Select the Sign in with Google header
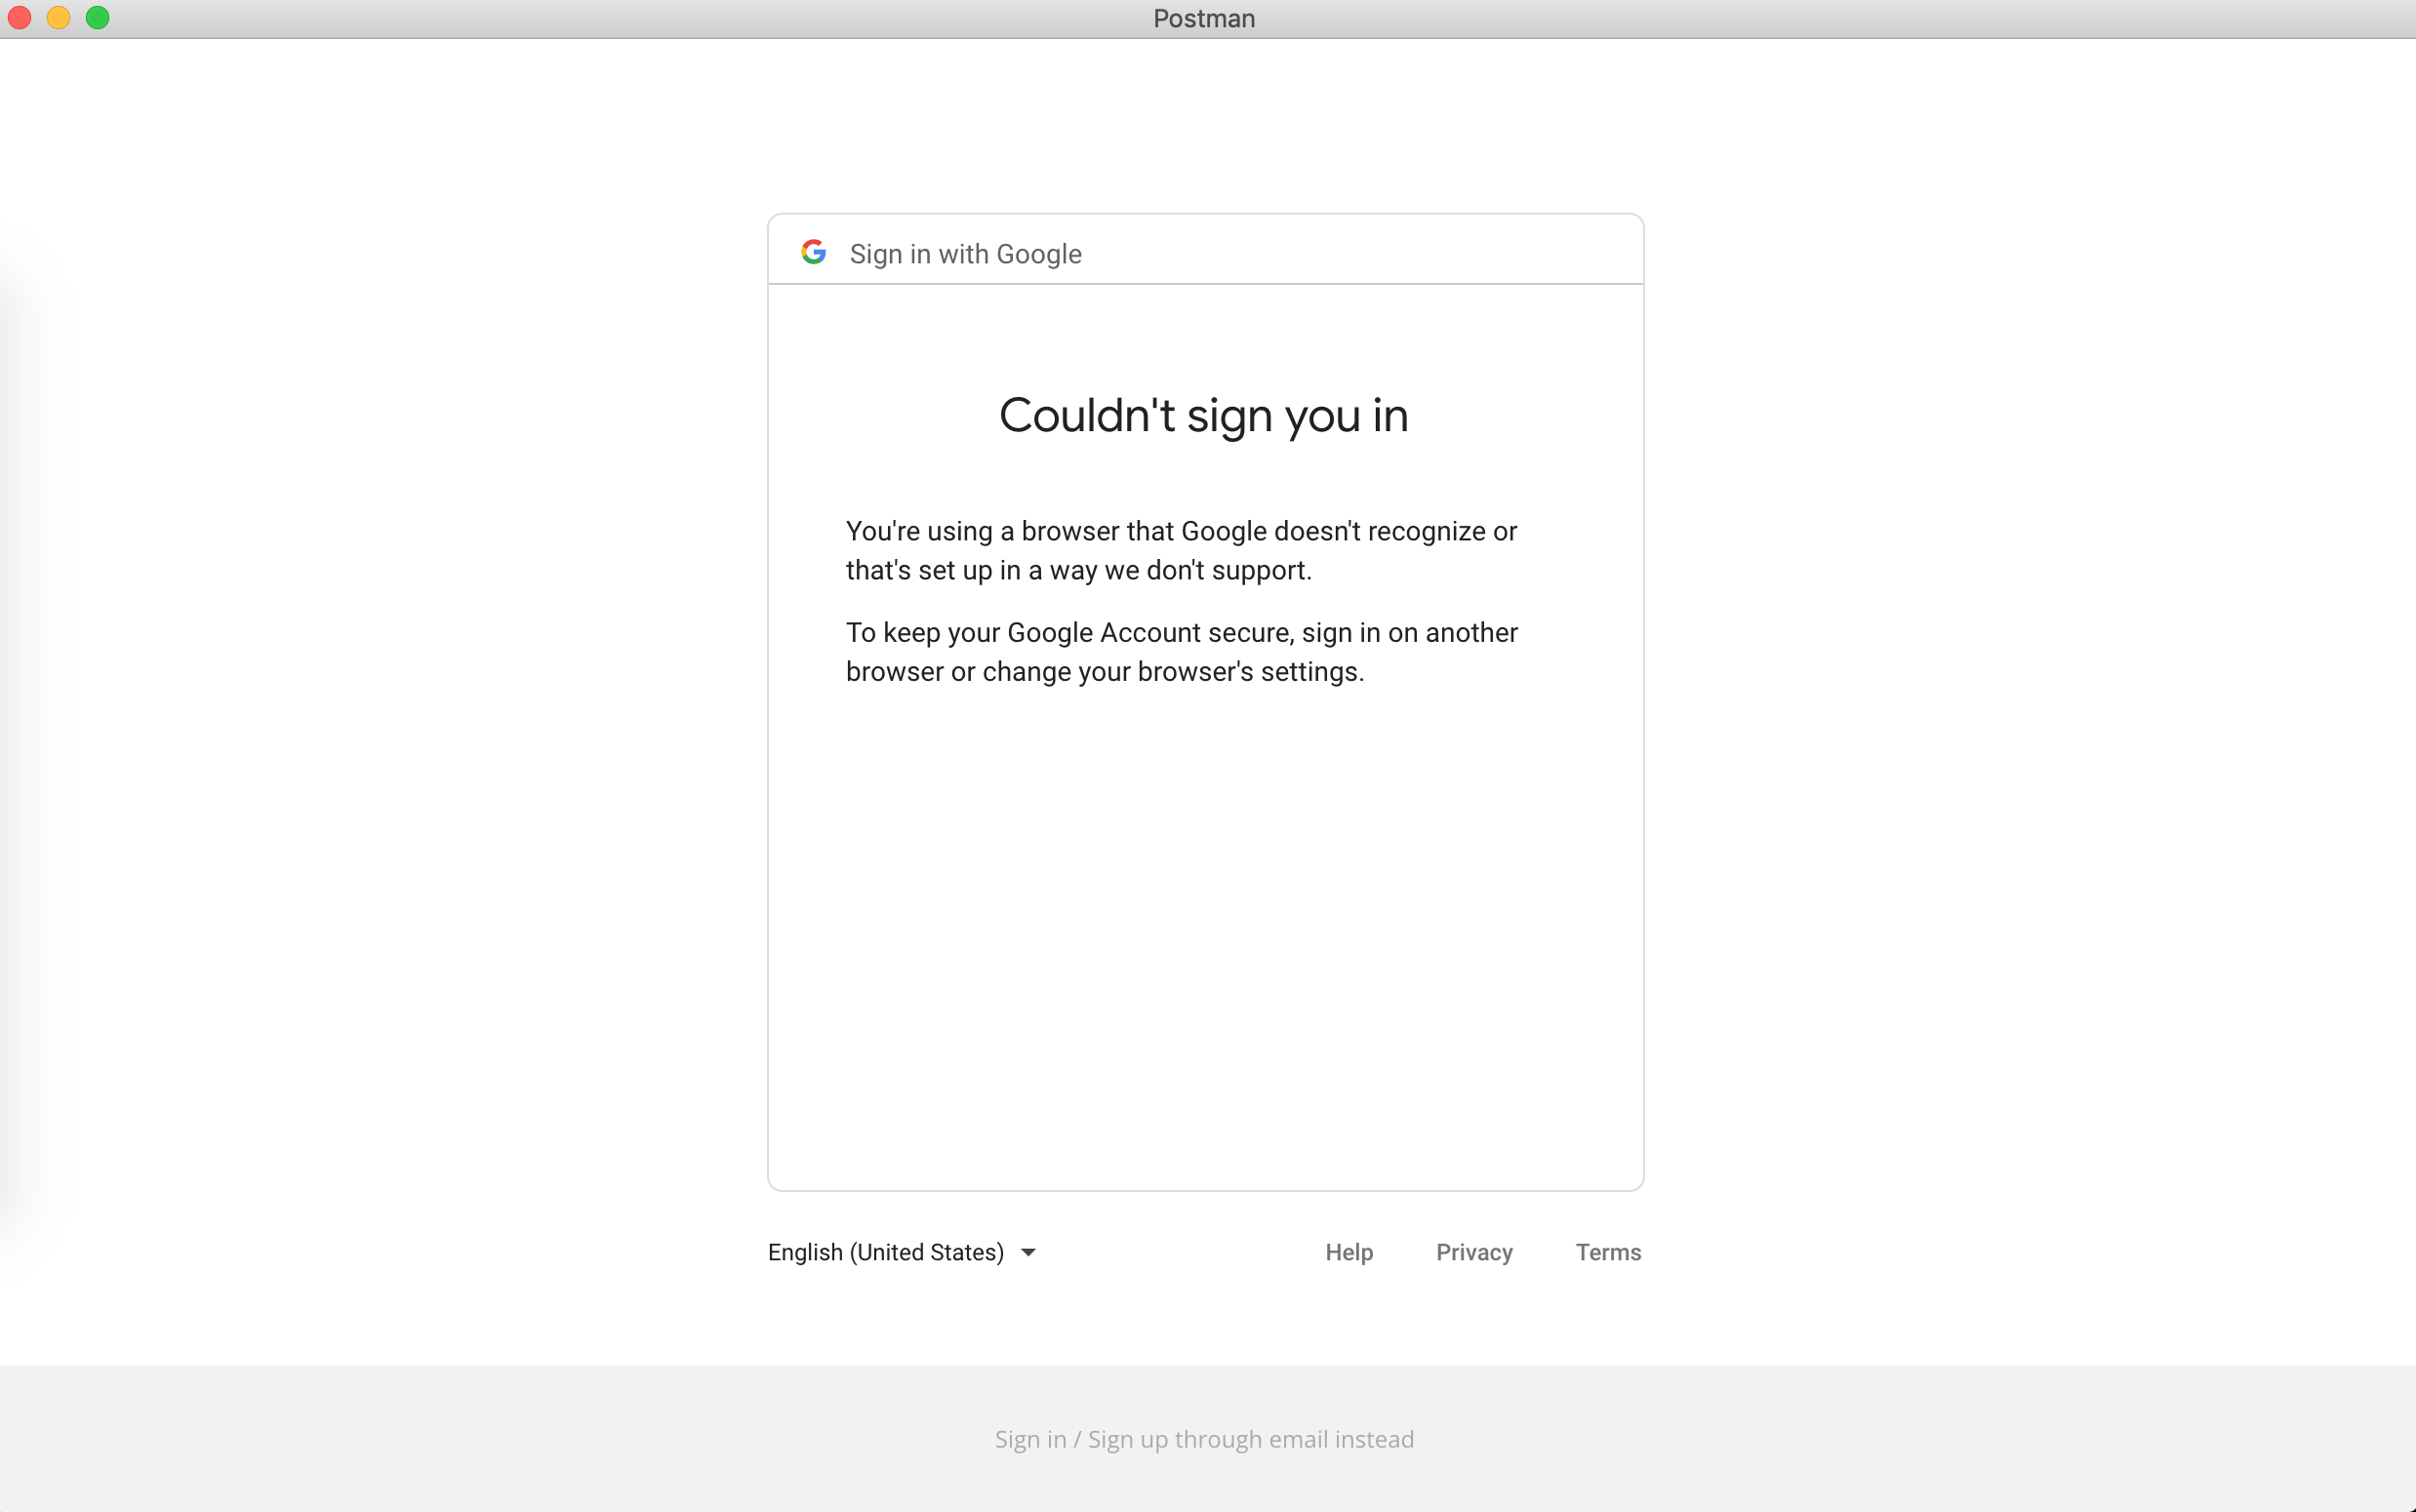The height and width of the screenshot is (1512, 2416). 965,254
